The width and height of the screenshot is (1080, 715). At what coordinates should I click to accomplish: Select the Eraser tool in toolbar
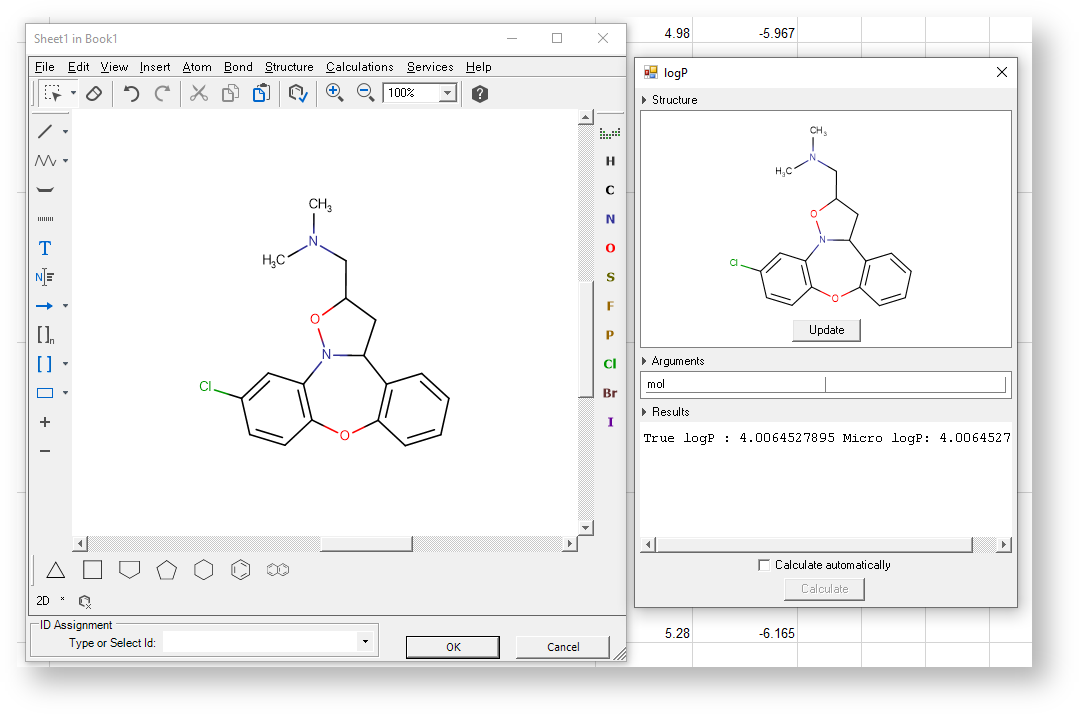coord(93,93)
